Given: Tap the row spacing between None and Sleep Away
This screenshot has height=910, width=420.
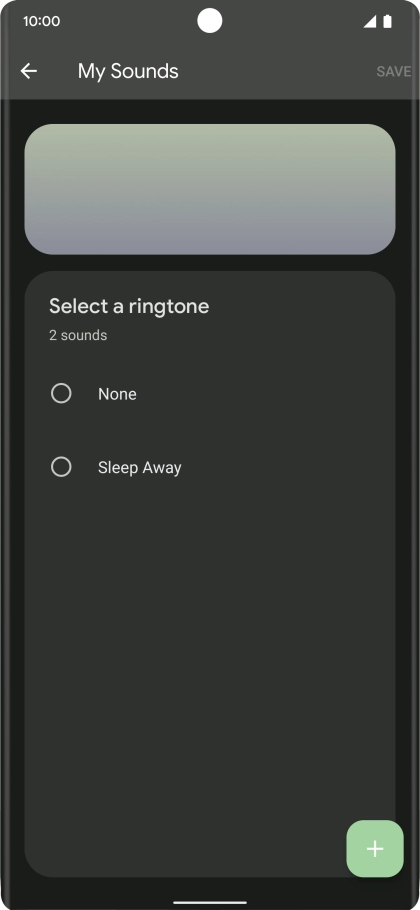Looking at the screenshot, I should click(210, 430).
